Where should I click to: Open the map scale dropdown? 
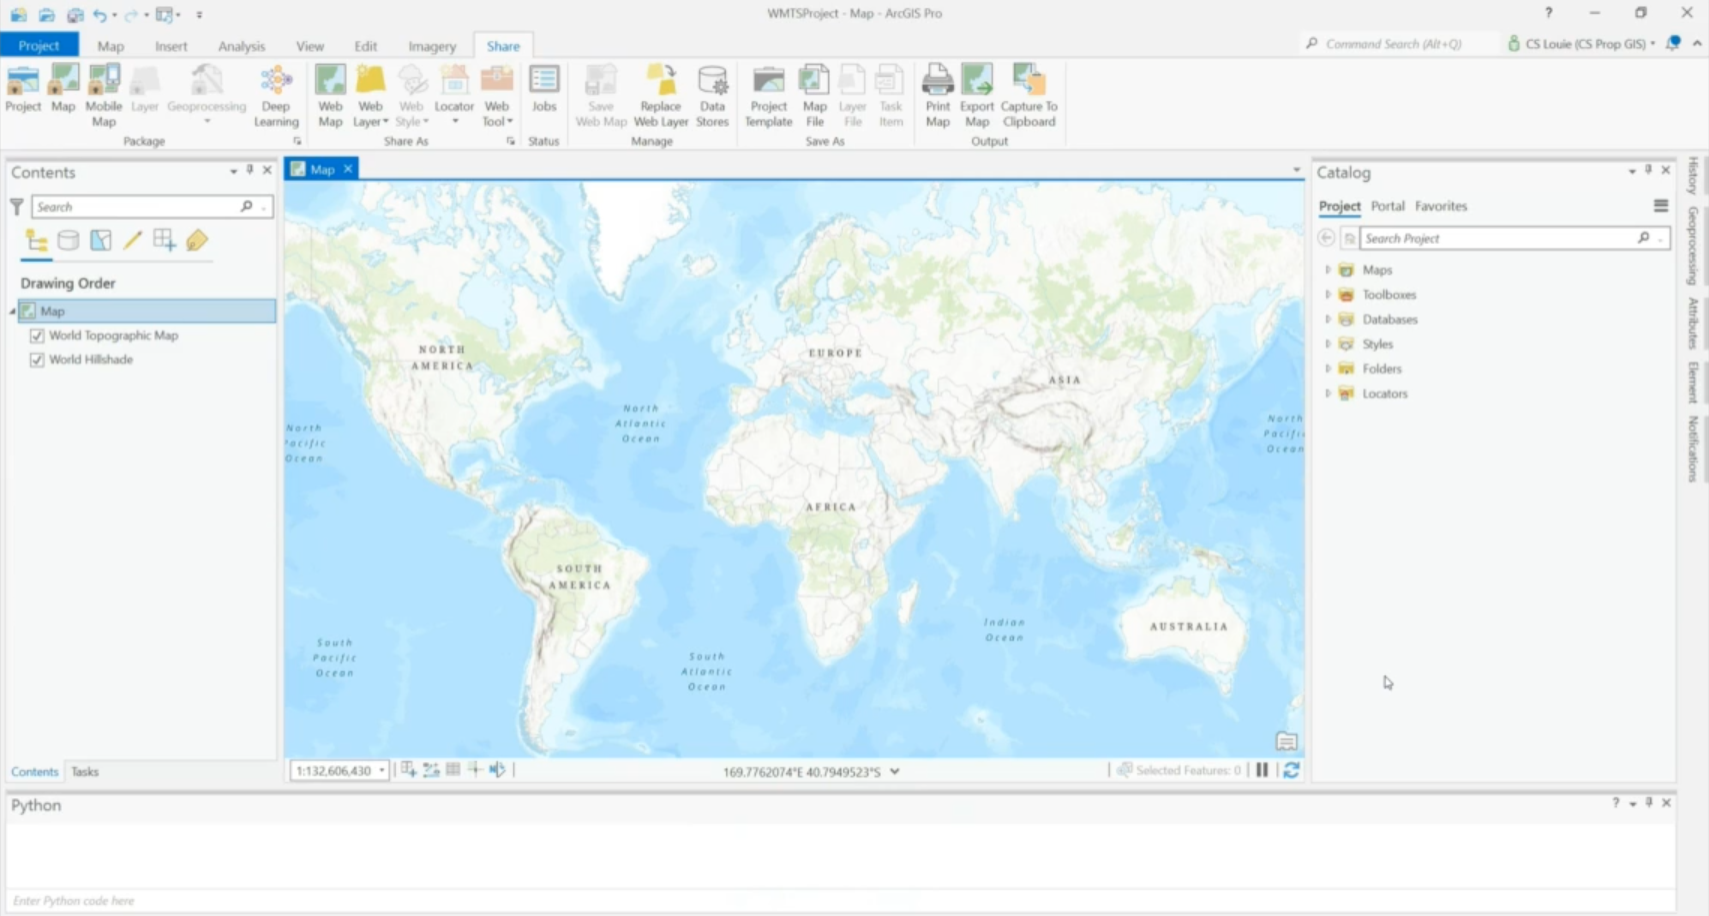pos(382,771)
